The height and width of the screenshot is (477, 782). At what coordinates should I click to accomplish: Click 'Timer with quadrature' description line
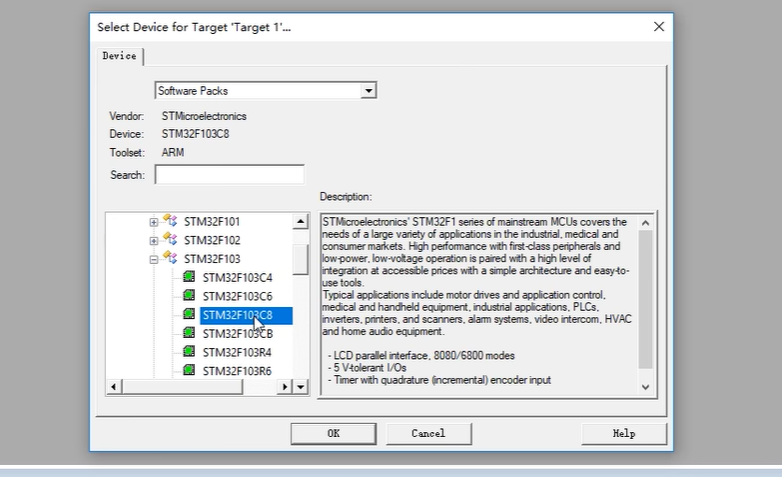(439, 380)
